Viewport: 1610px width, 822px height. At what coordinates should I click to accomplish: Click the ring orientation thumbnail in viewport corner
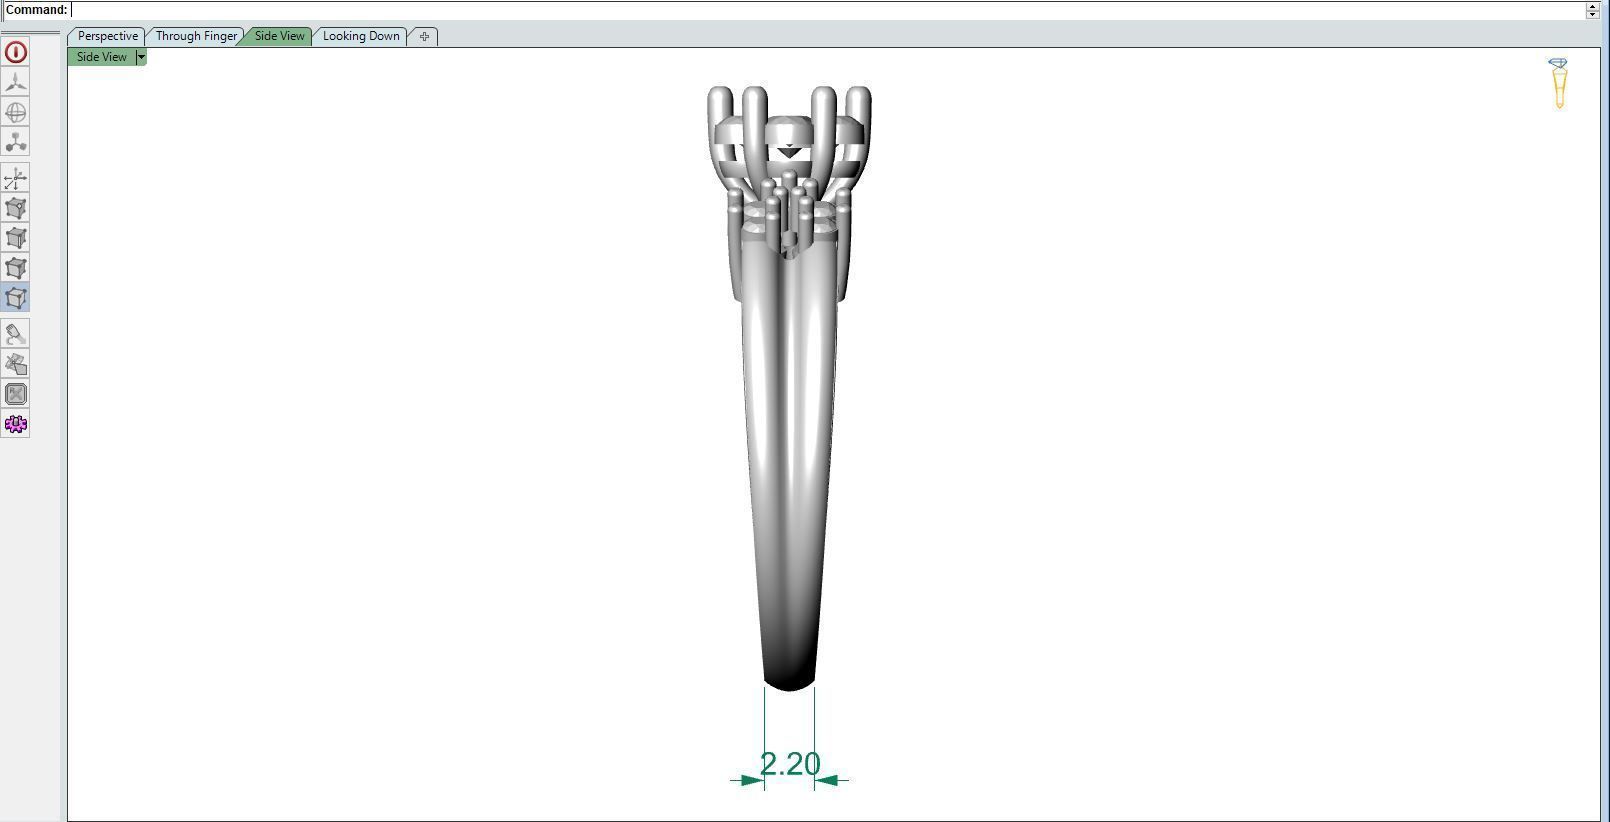tap(1558, 83)
